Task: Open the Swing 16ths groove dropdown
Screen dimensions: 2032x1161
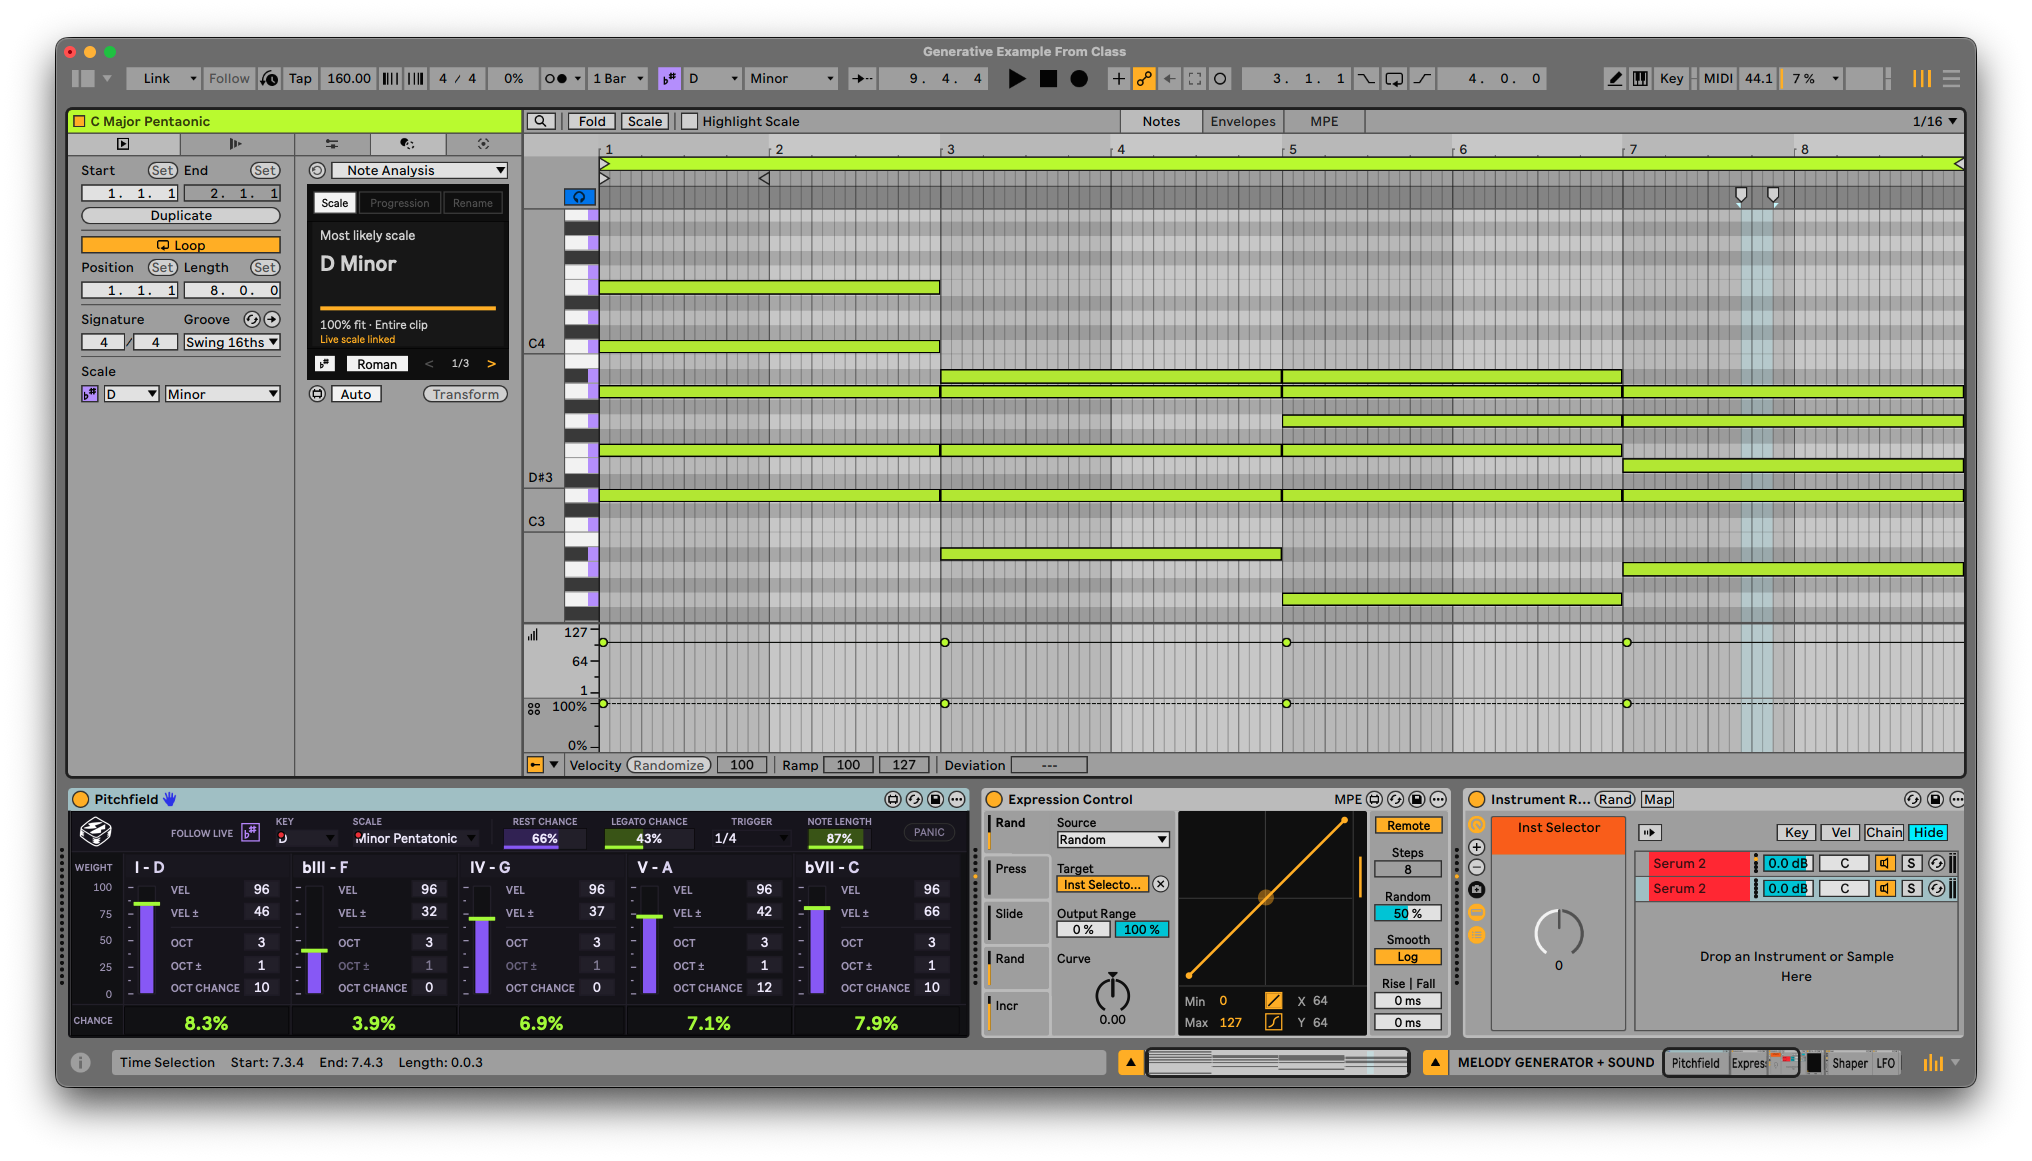Action: click(x=232, y=343)
